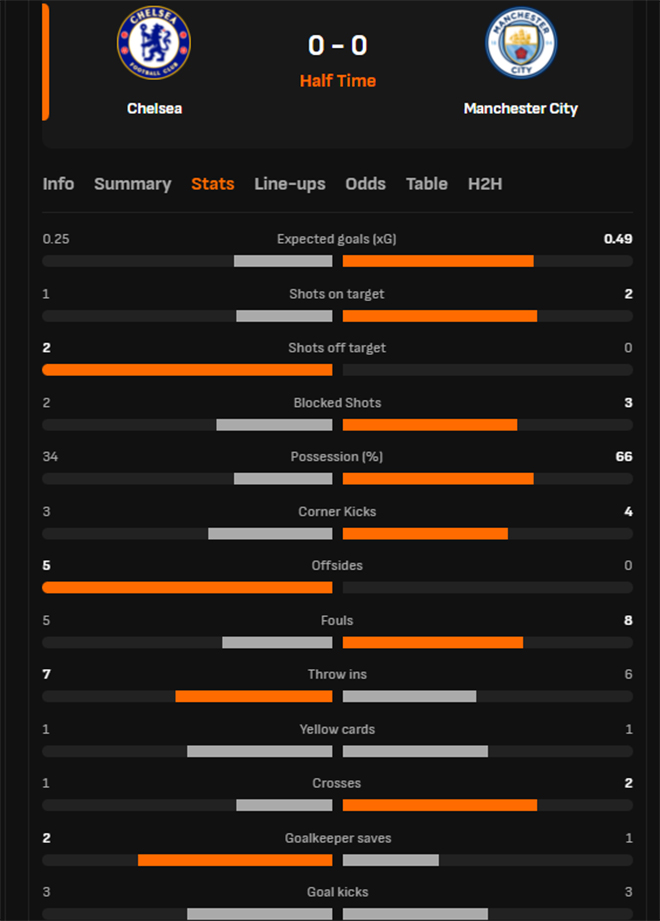Click the orange Possession bar for Manchester City
Screen dimensions: 660x921
(x=438, y=479)
